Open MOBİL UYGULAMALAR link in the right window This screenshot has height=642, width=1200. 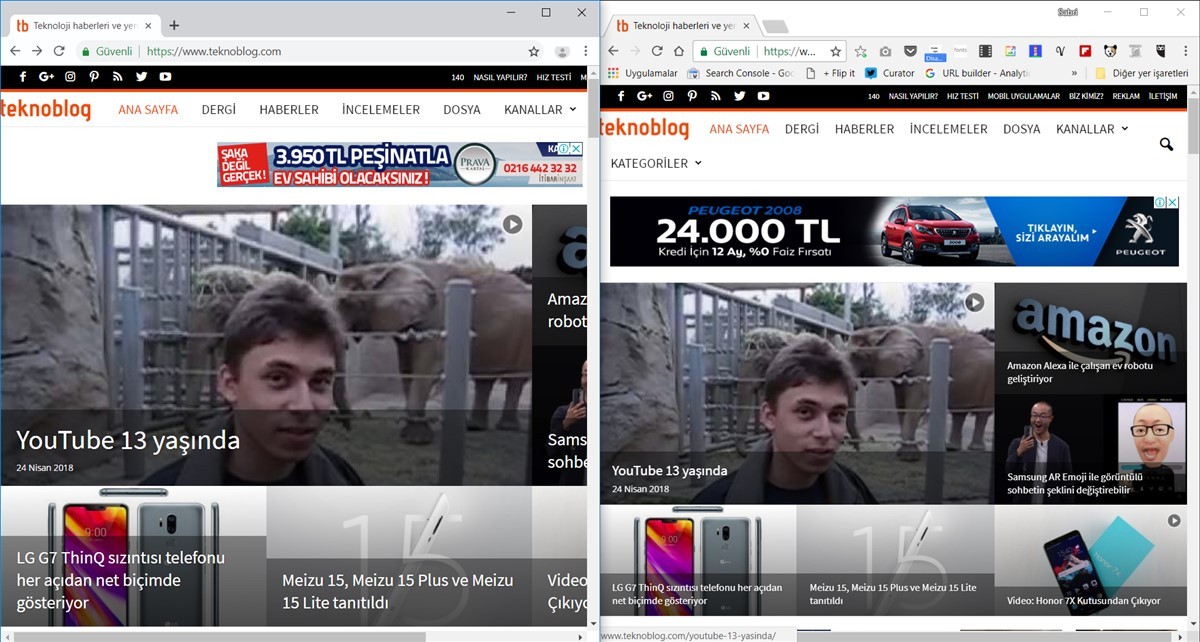pos(1023,96)
